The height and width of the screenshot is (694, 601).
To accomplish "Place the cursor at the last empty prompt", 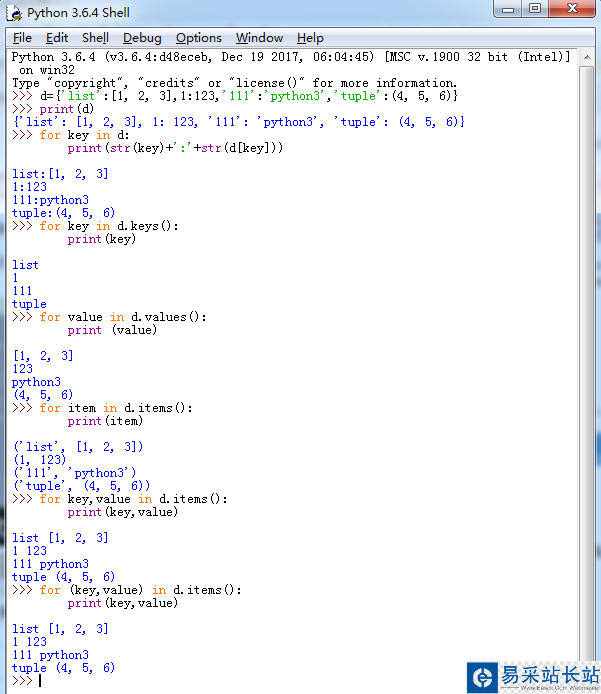I will pyautogui.click(x=40, y=681).
